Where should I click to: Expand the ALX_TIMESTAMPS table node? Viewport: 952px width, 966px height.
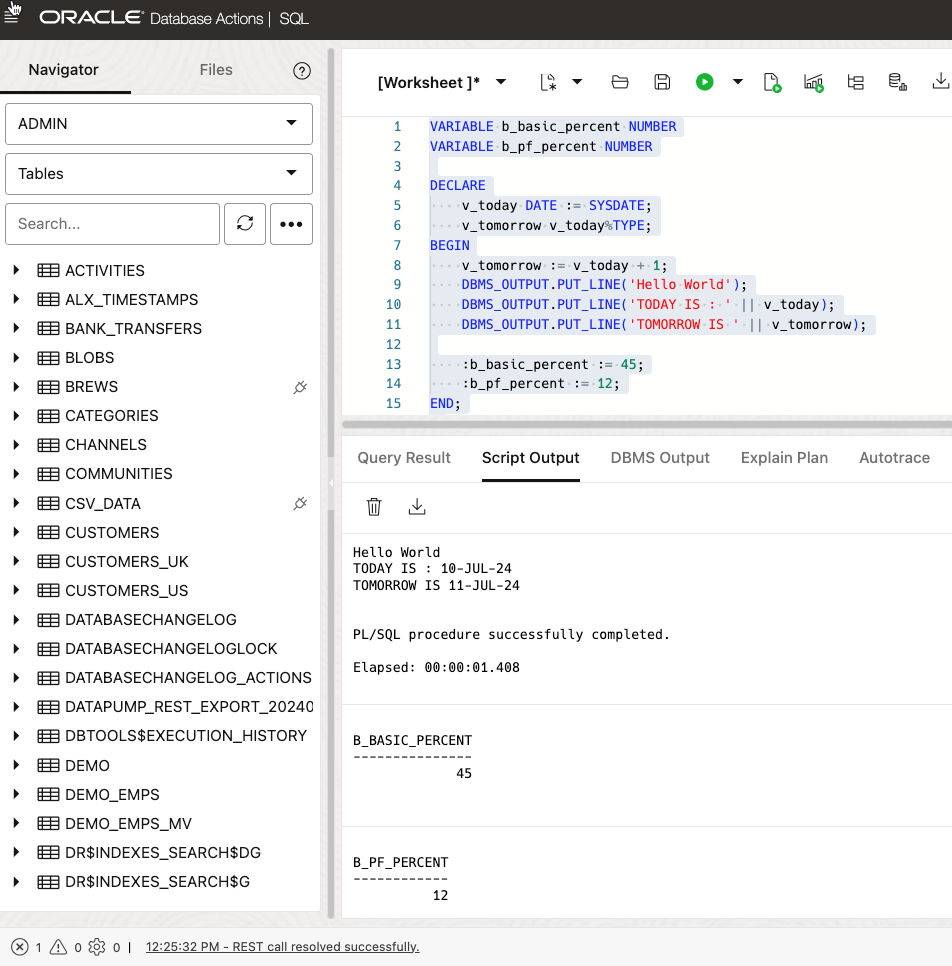17,299
